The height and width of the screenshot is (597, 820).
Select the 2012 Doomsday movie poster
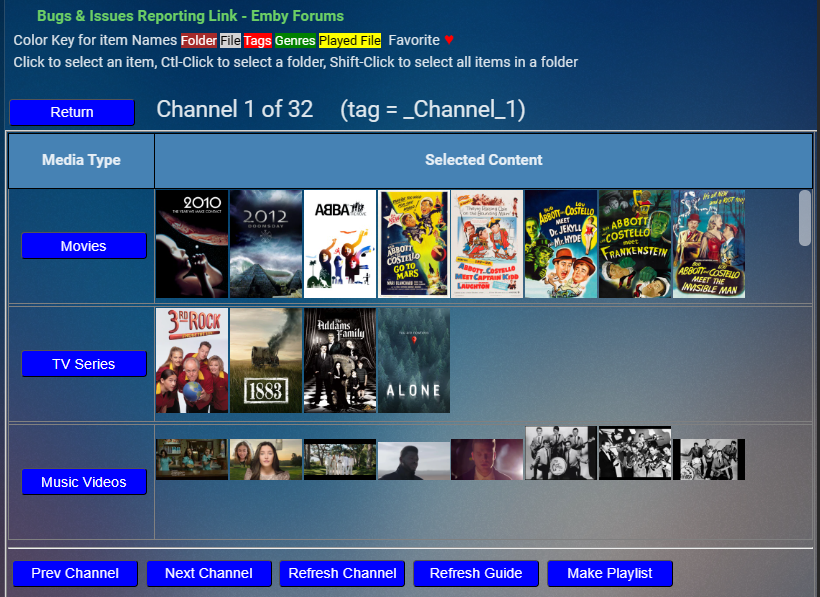pos(266,244)
